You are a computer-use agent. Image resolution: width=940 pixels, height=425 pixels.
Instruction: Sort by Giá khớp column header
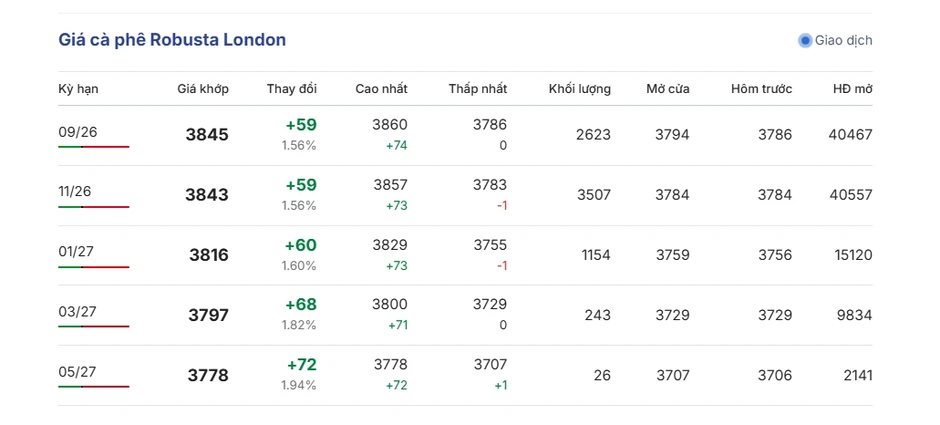(203, 89)
